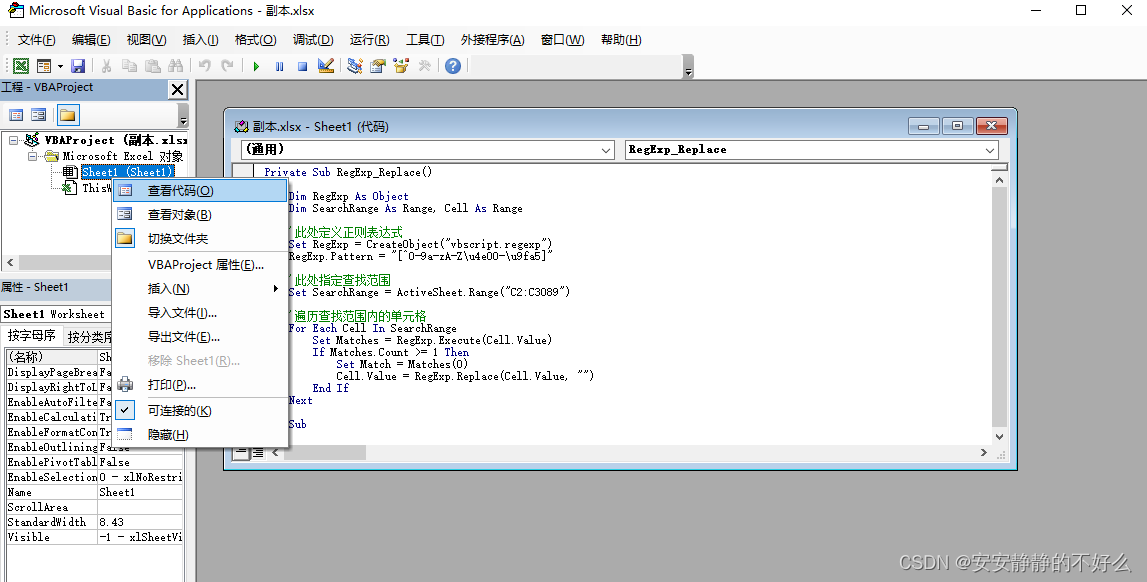Open VBAProject 属性(E)... from context menu

(200, 265)
